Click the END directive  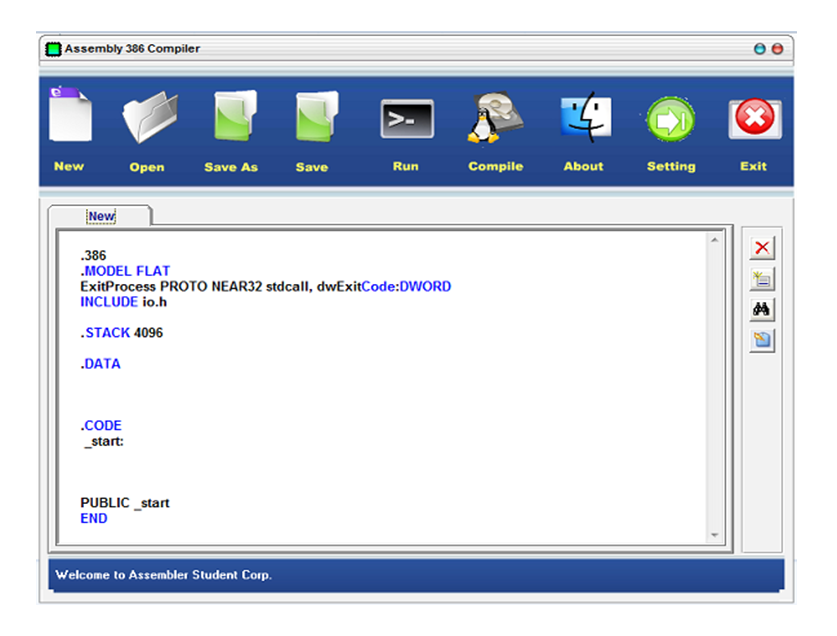point(93,519)
